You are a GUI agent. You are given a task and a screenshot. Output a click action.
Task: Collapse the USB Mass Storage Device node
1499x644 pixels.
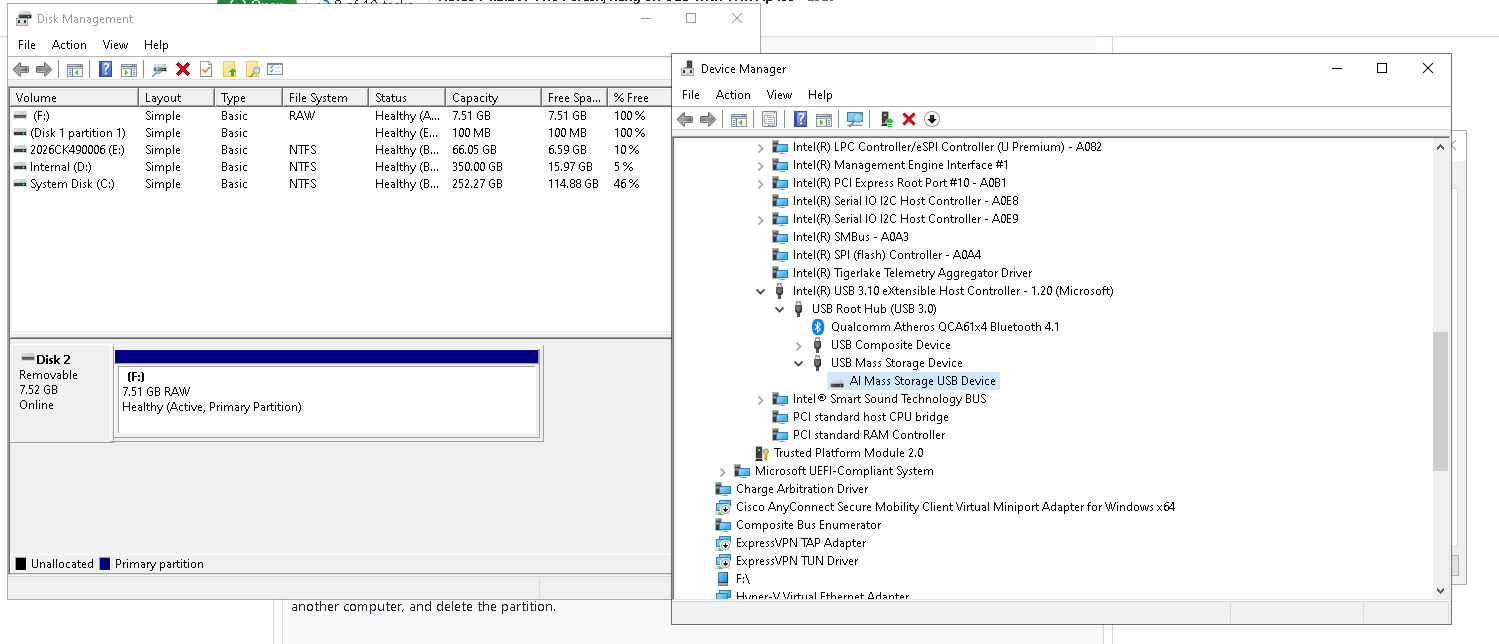pyautogui.click(x=797, y=362)
